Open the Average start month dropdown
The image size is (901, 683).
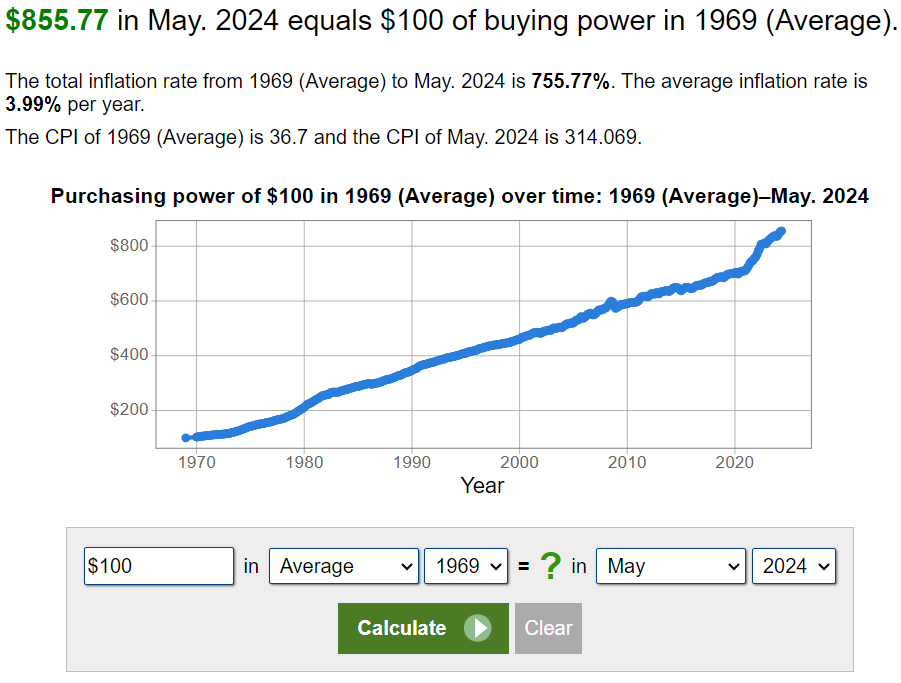[344, 566]
